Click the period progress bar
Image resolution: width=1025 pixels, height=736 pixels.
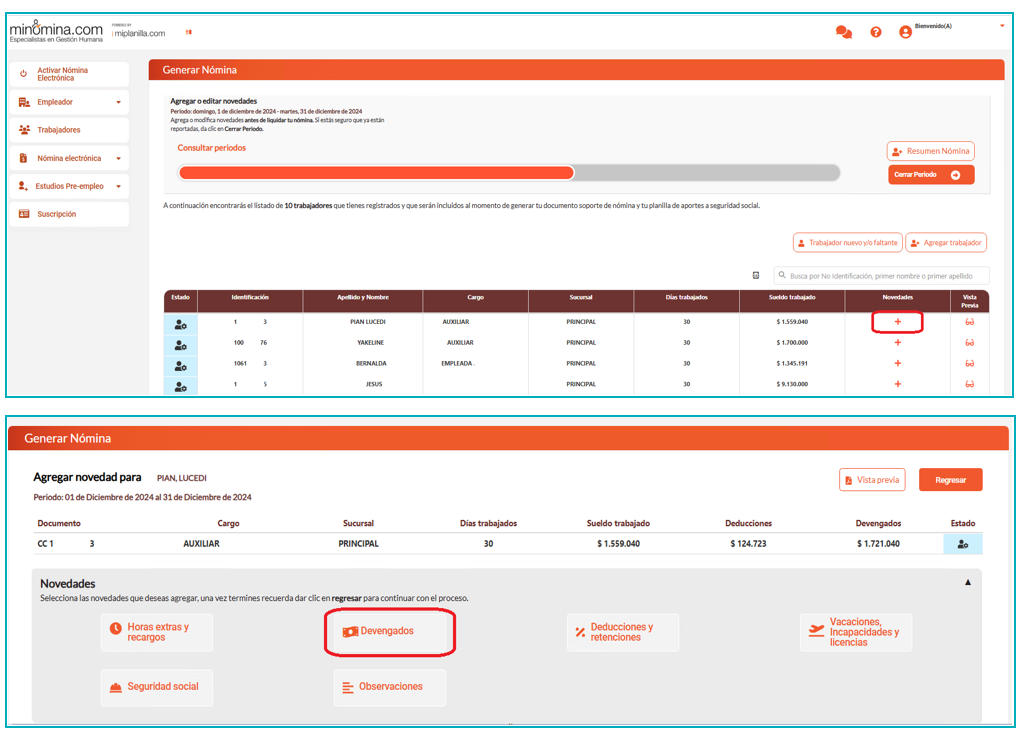508,173
